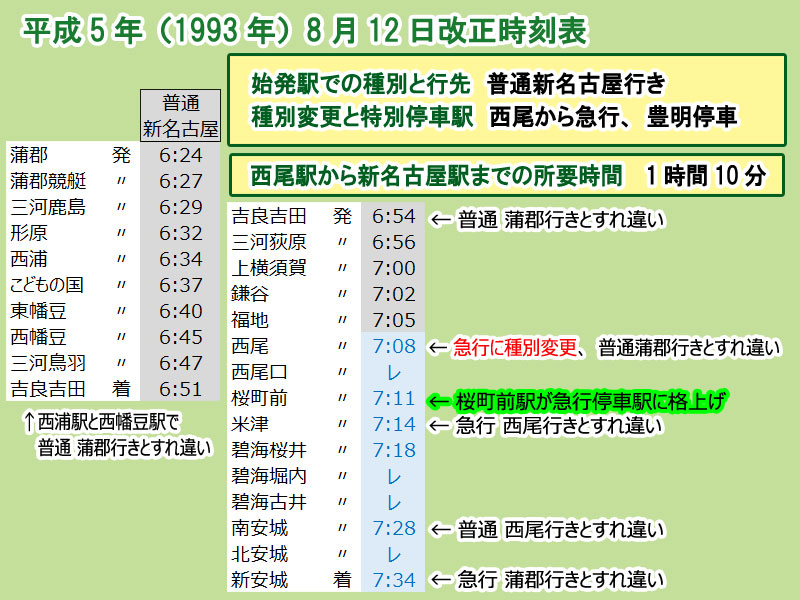Click the 碧海堀内 station name

[x=269, y=477]
